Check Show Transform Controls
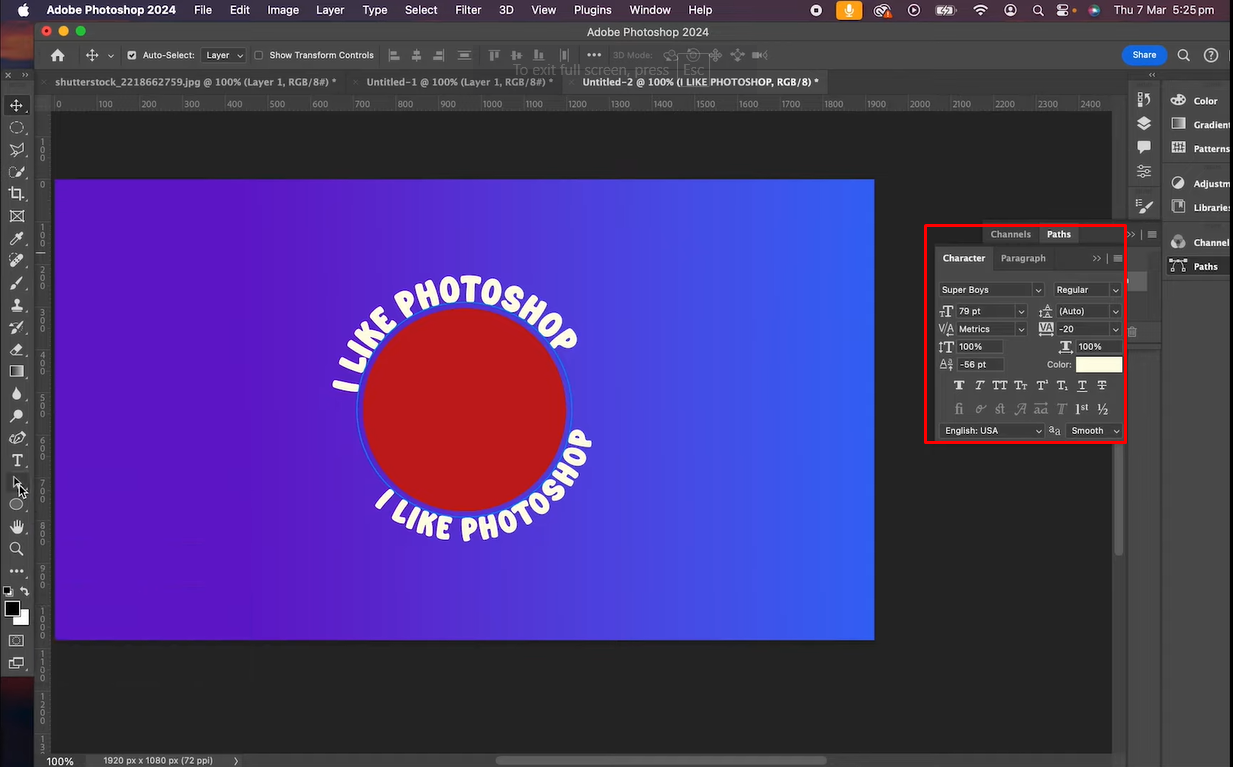The height and width of the screenshot is (767, 1233). [258, 55]
